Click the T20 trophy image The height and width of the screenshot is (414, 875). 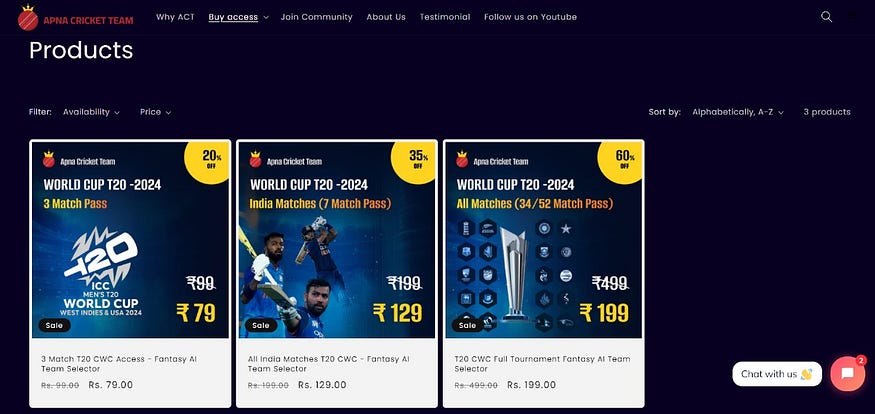click(x=514, y=273)
